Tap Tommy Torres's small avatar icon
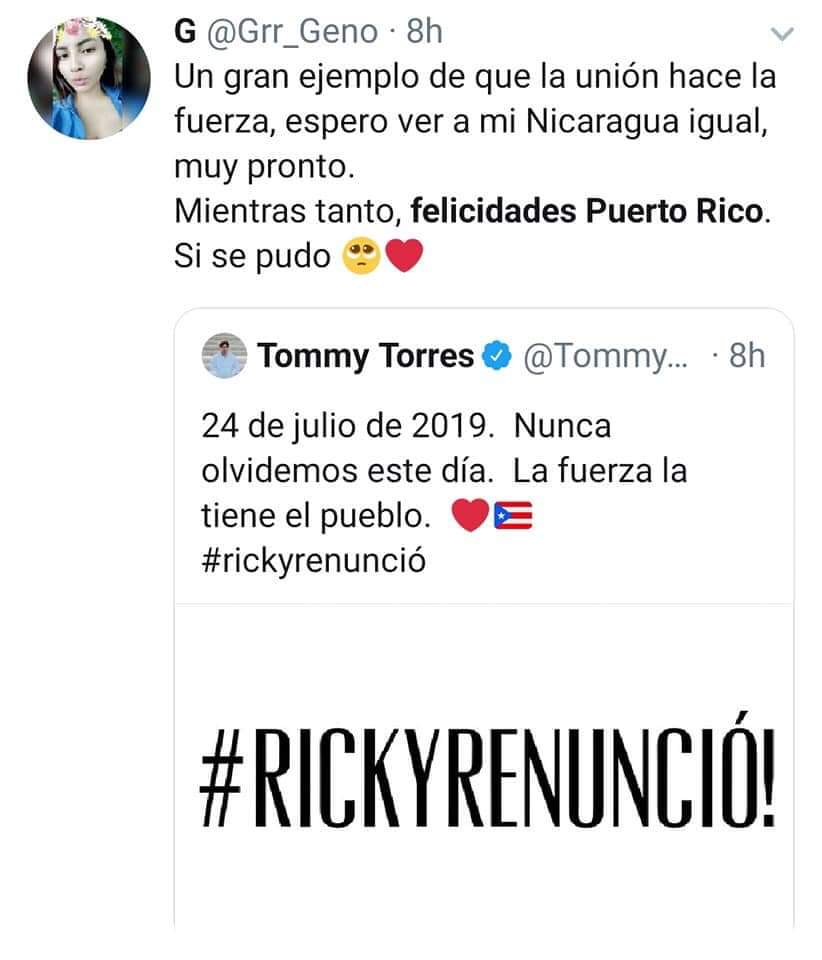Screen dimensions: 822x960 coord(224,355)
